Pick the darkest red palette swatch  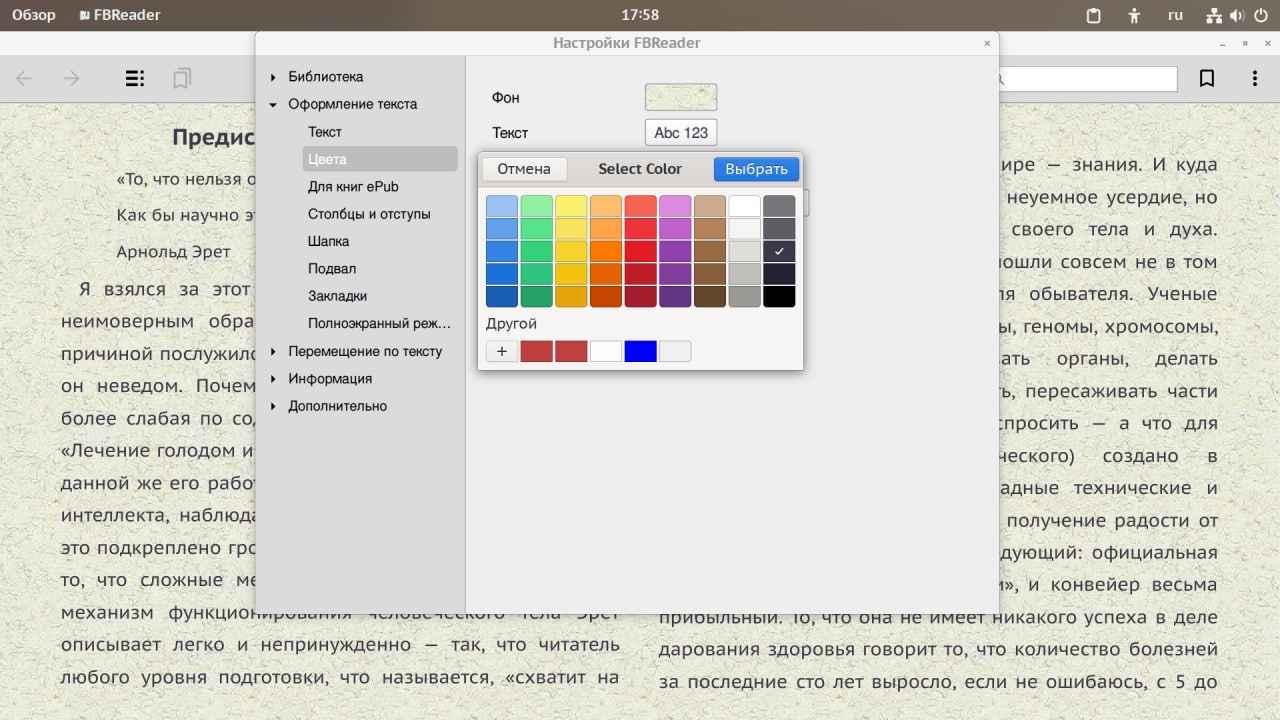(x=640, y=296)
